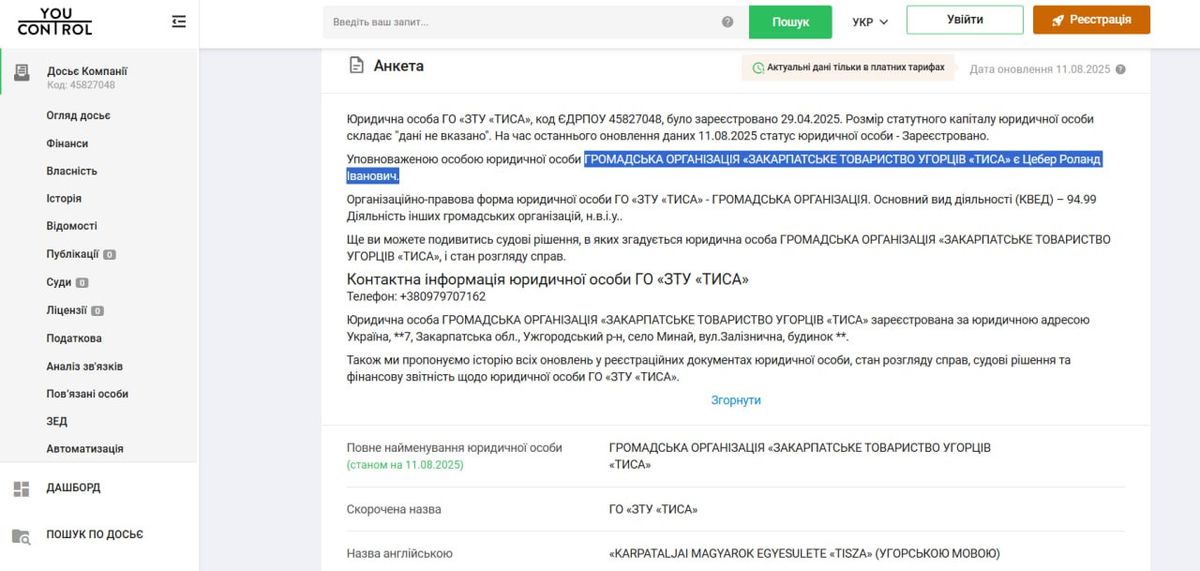This screenshot has height=571, width=1200.
Task: Click the Дата оновлення 11.08.2025 text
Action: (x=1040, y=70)
